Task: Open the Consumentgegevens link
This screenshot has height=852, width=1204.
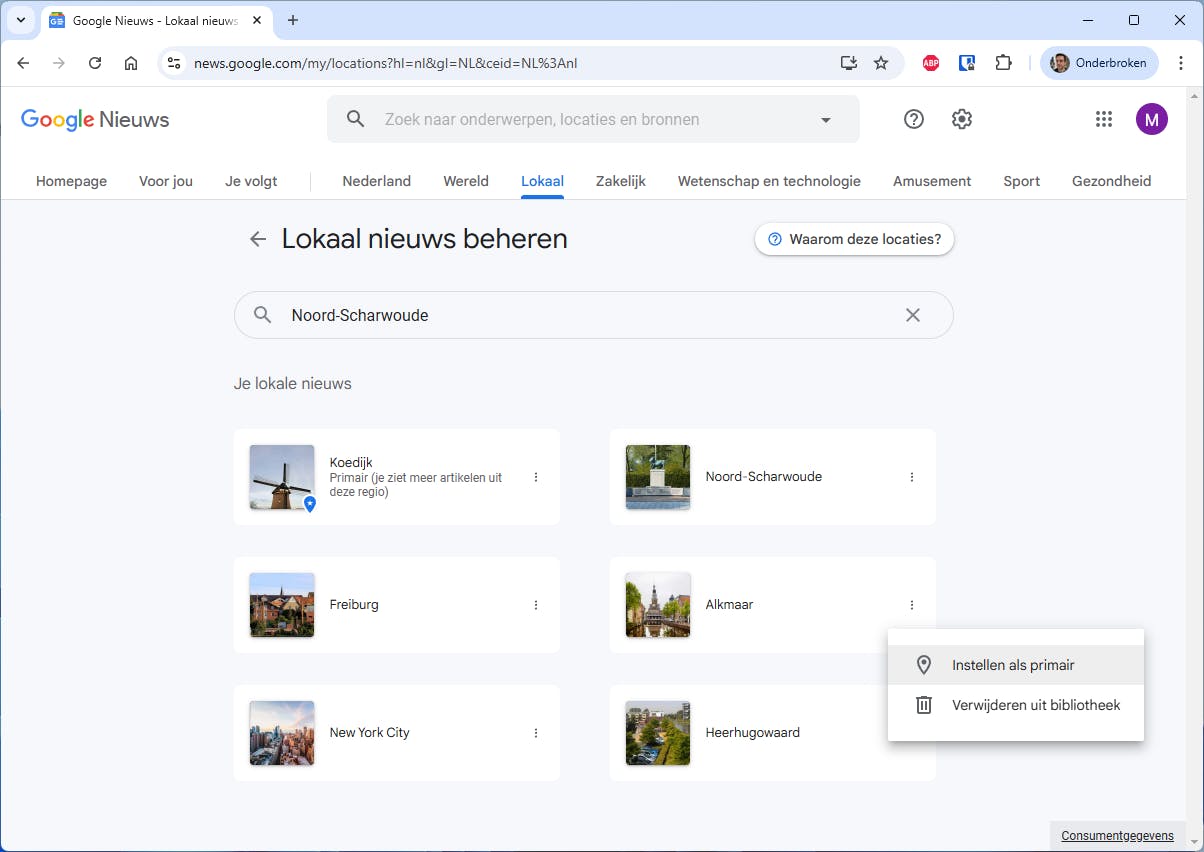Action: click(1117, 835)
